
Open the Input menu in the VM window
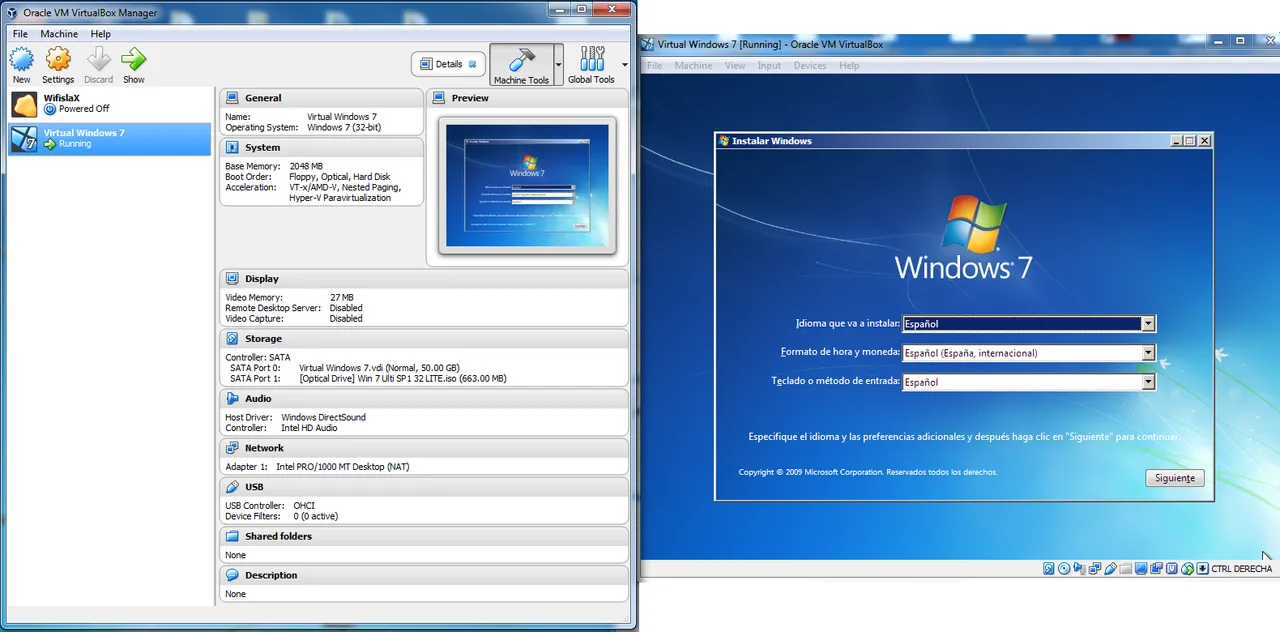769,66
